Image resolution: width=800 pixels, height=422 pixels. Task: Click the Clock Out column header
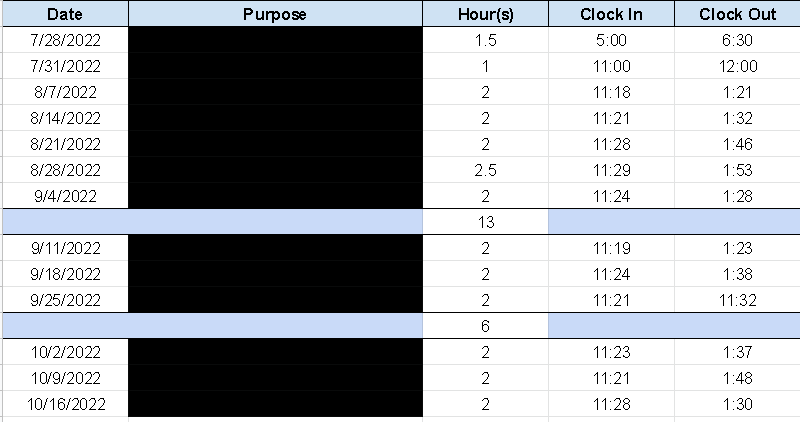[x=737, y=14]
